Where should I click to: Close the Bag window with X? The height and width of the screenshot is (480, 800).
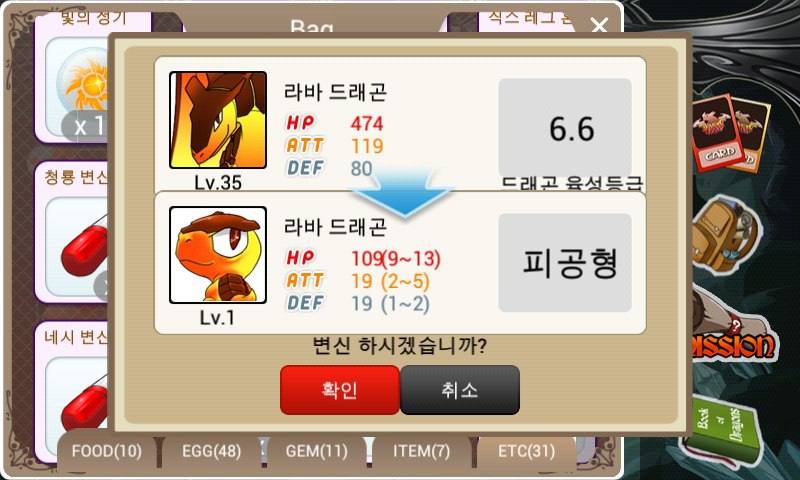(599, 24)
